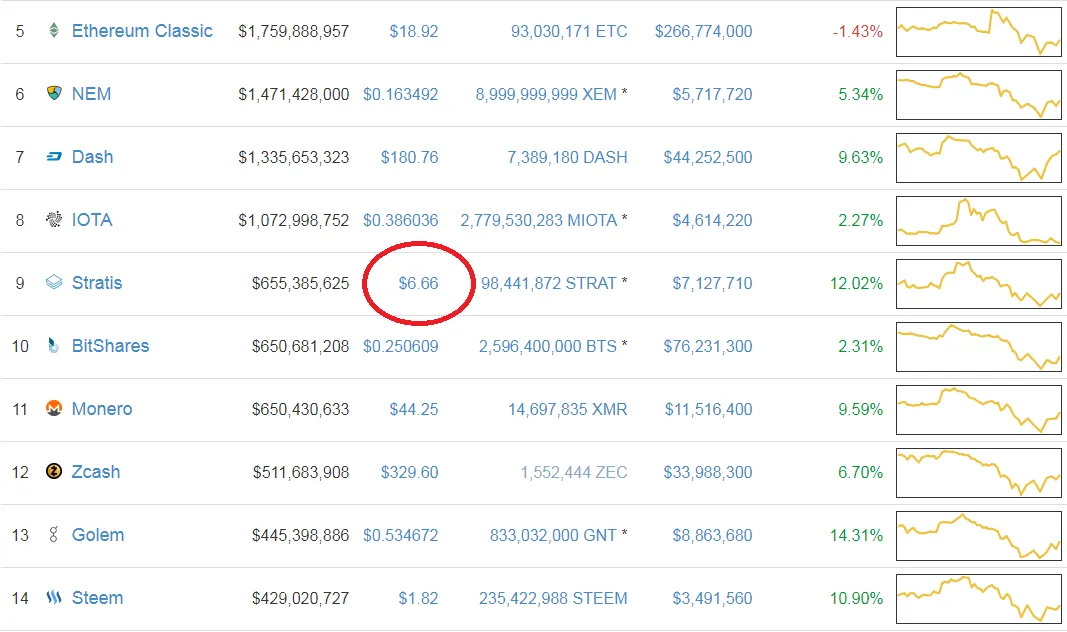The width and height of the screenshot is (1067, 632).
Task: Click Ethereum Classic change -1.43%
Action: pos(857,31)
